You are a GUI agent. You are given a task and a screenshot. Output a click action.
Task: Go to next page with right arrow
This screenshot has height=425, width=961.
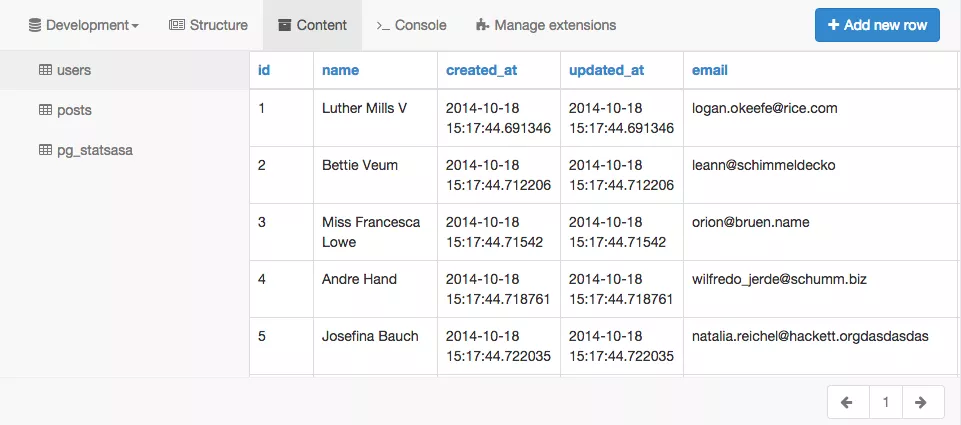pos(922,403)
